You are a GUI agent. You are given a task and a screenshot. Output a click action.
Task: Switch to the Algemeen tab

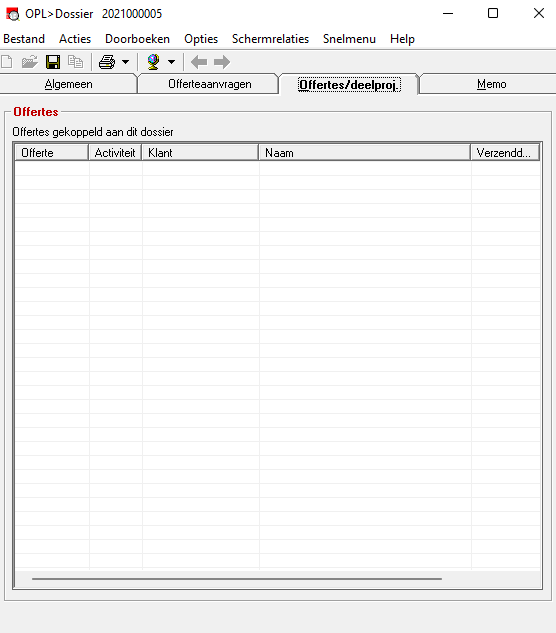(x=68, y=84)
